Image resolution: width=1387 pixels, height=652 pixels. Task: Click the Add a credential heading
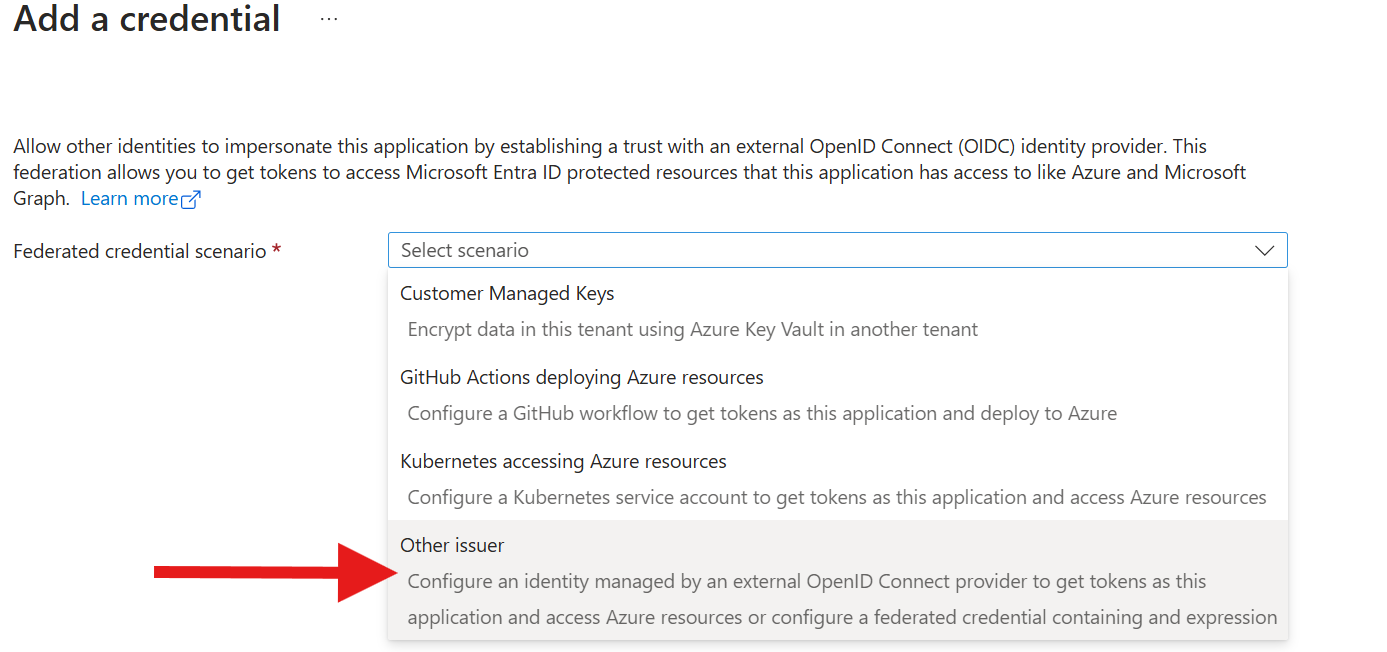coord(147,19)
